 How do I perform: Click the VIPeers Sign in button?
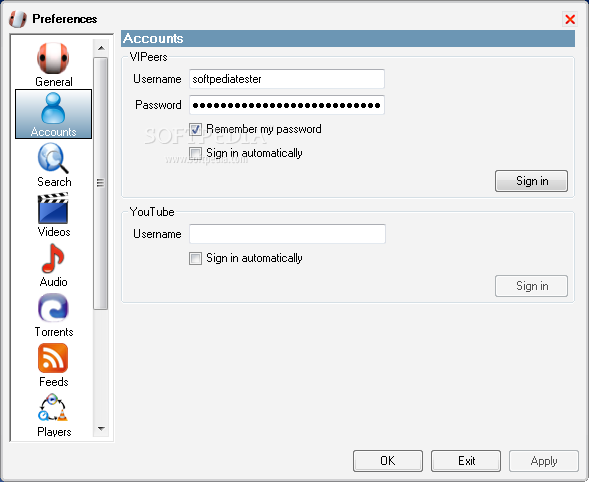point(531,181)
